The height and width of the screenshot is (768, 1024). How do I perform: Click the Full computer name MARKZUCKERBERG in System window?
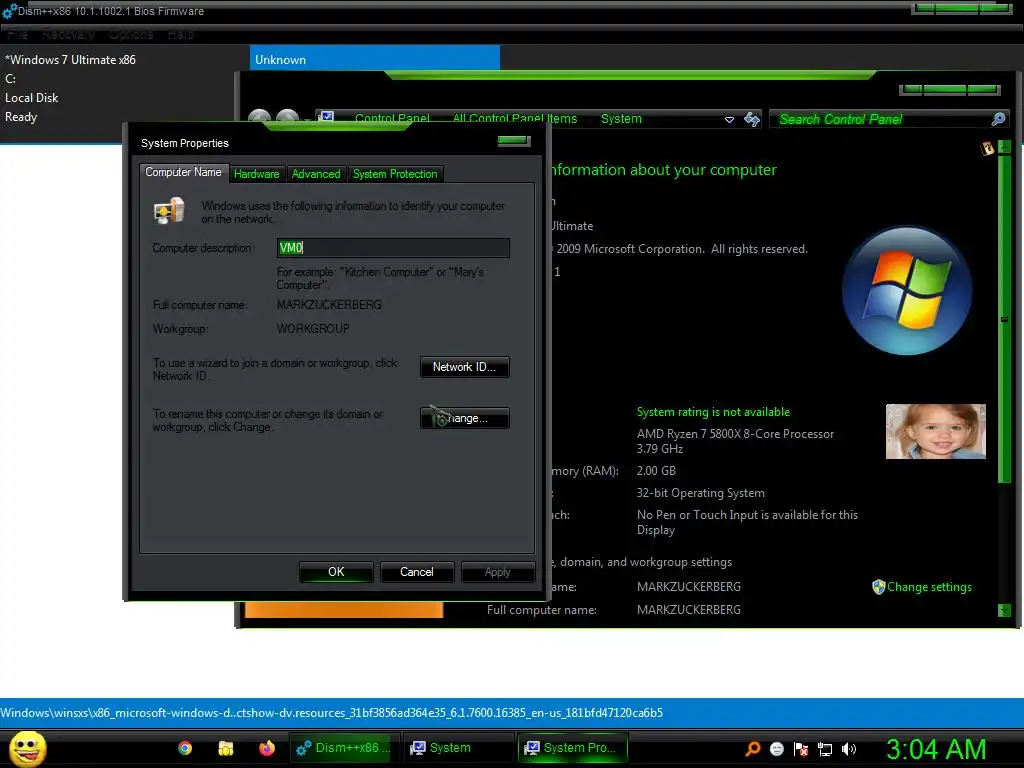(x=688, y=609)
